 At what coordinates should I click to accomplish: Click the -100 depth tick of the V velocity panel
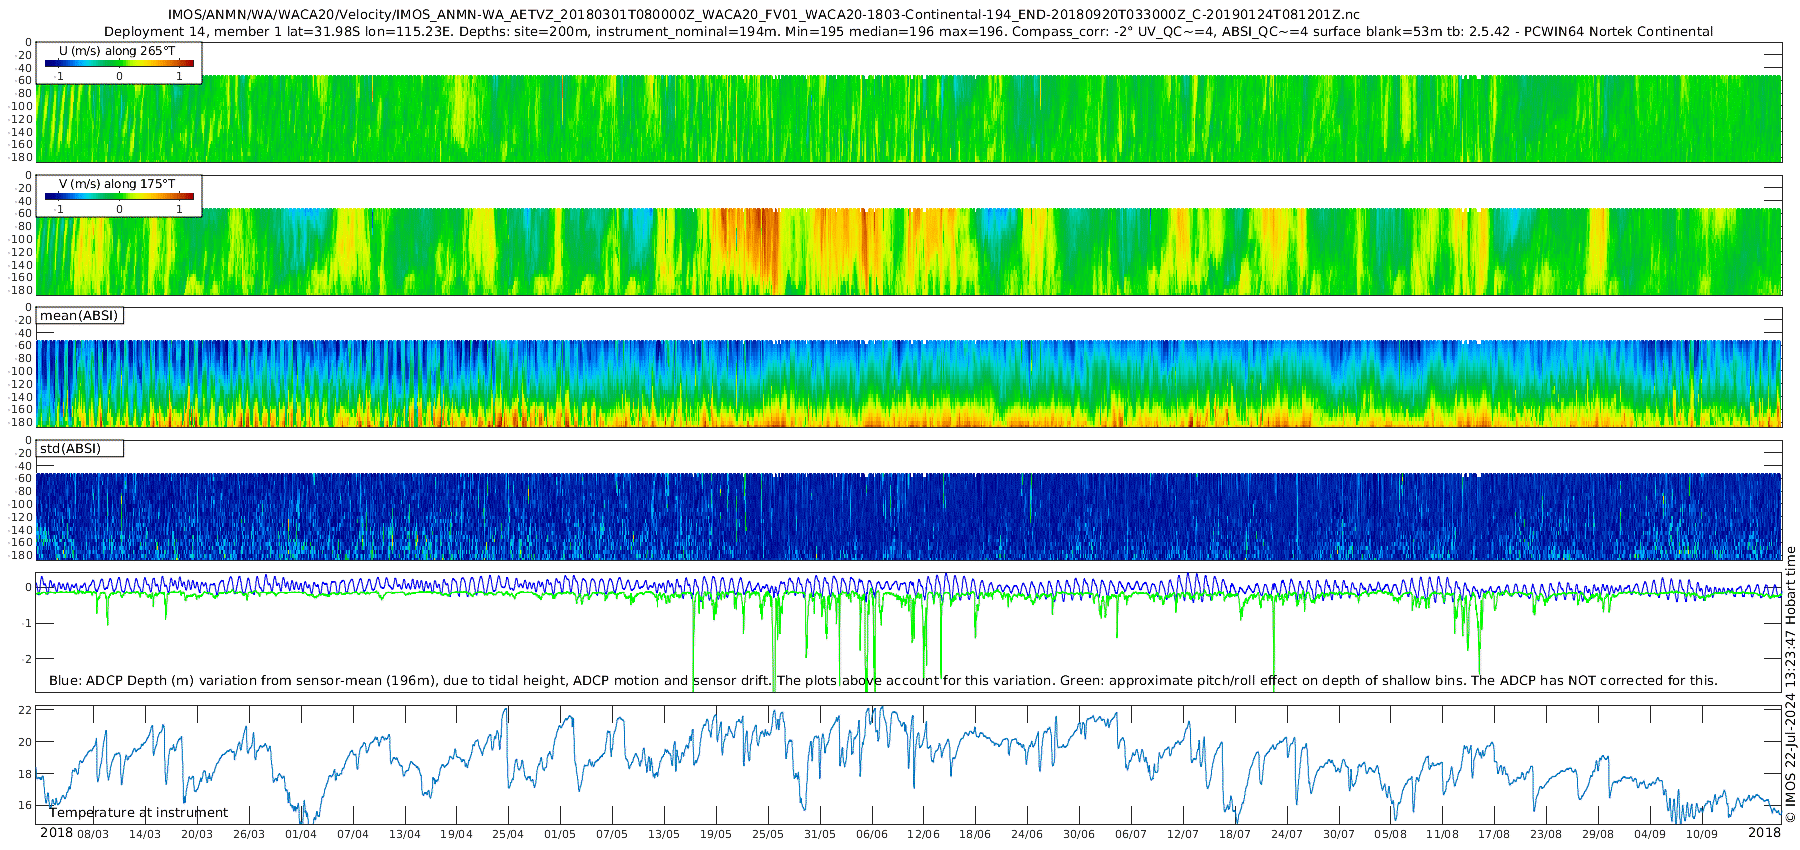(22, 239)
